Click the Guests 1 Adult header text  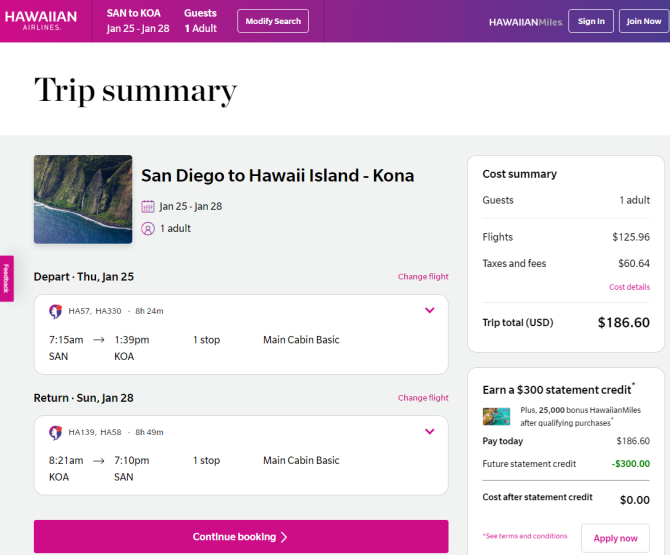point(200,21)
